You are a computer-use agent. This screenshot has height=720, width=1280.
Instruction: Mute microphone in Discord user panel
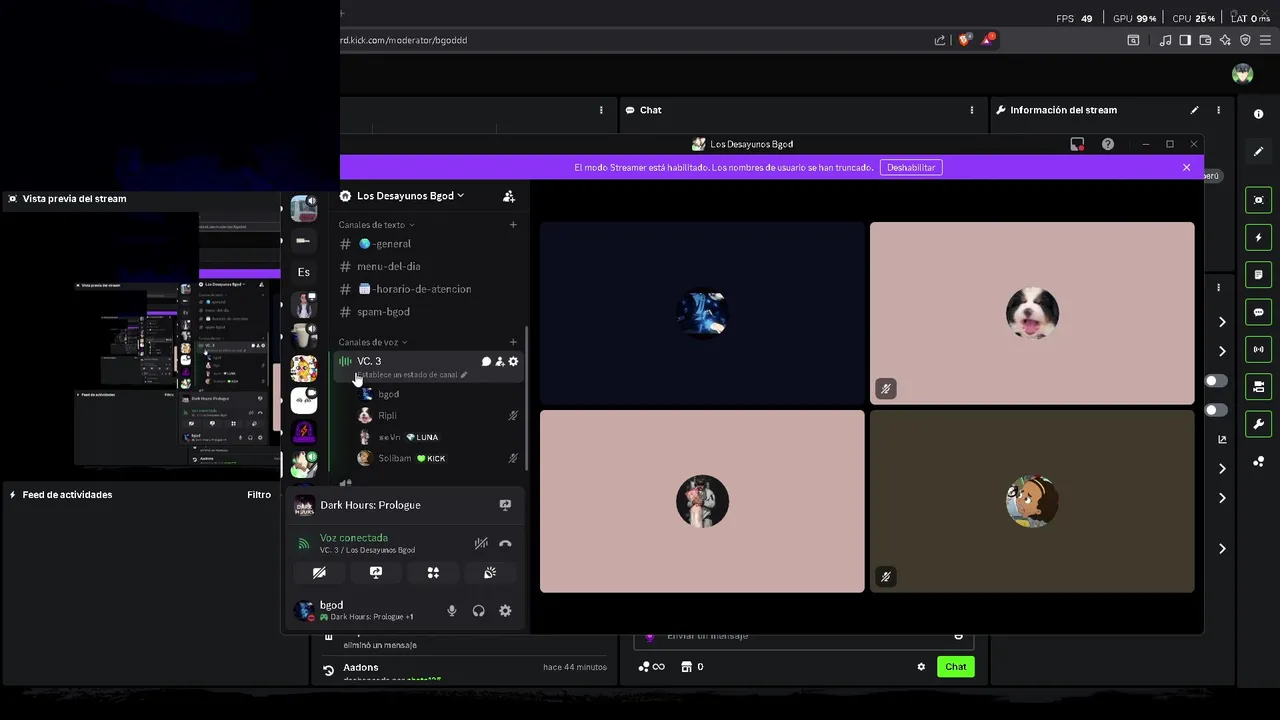452,611
